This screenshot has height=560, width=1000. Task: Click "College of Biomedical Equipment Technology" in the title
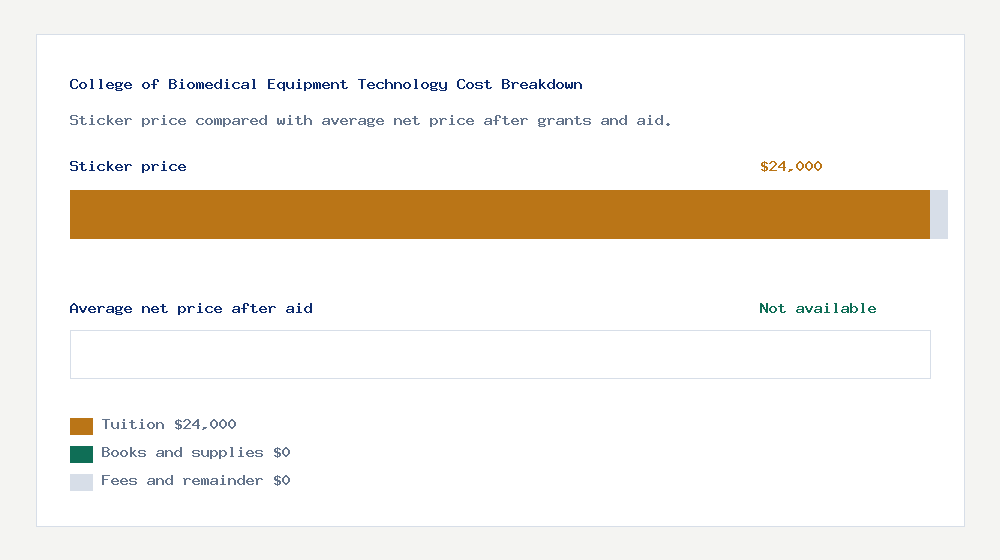pyautogui.click(x=259, y=85)
